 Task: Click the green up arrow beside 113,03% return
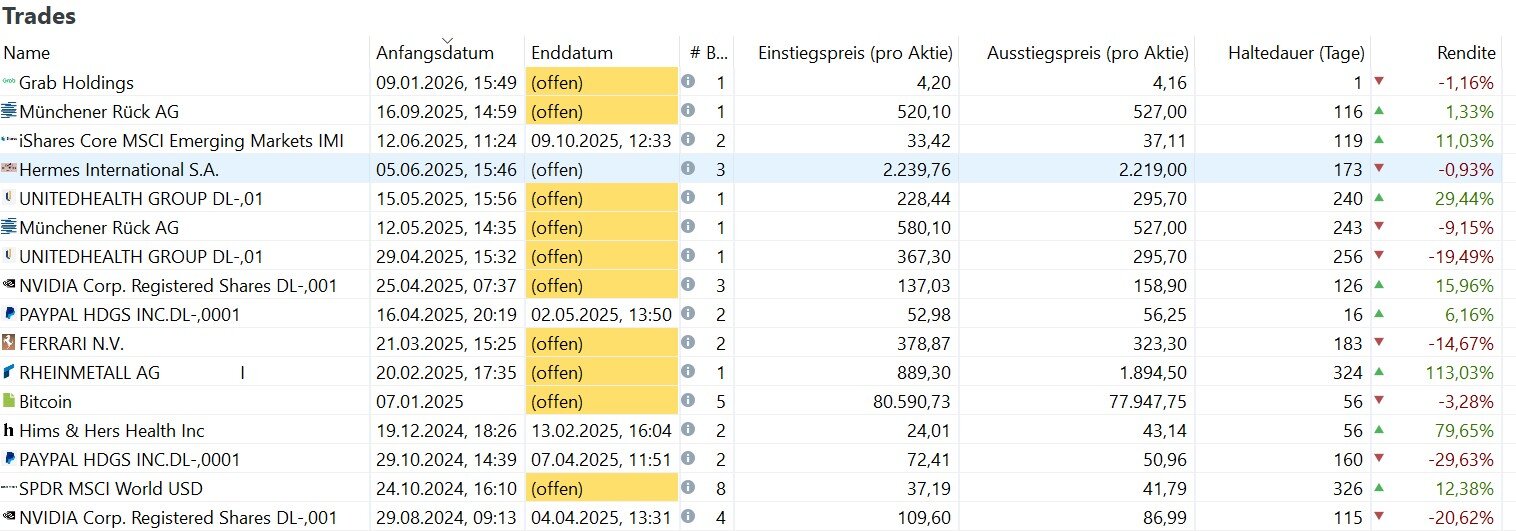click(1380, 372)
